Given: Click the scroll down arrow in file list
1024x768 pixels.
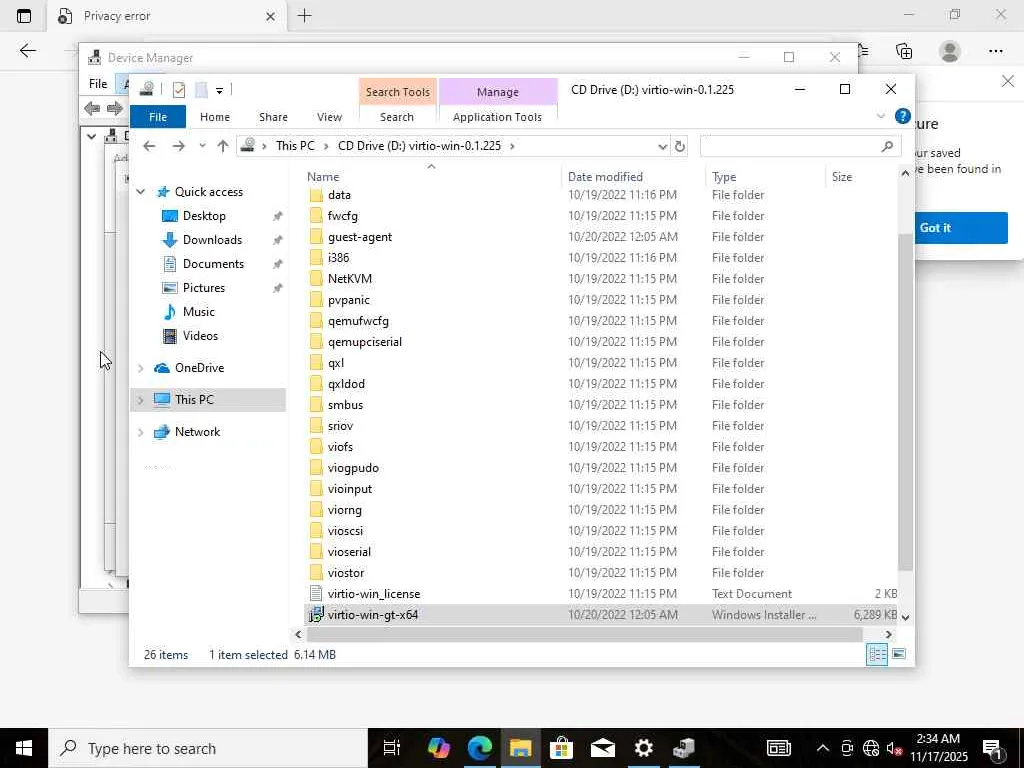Looking at the screenshot, I should tap(905, 616).
